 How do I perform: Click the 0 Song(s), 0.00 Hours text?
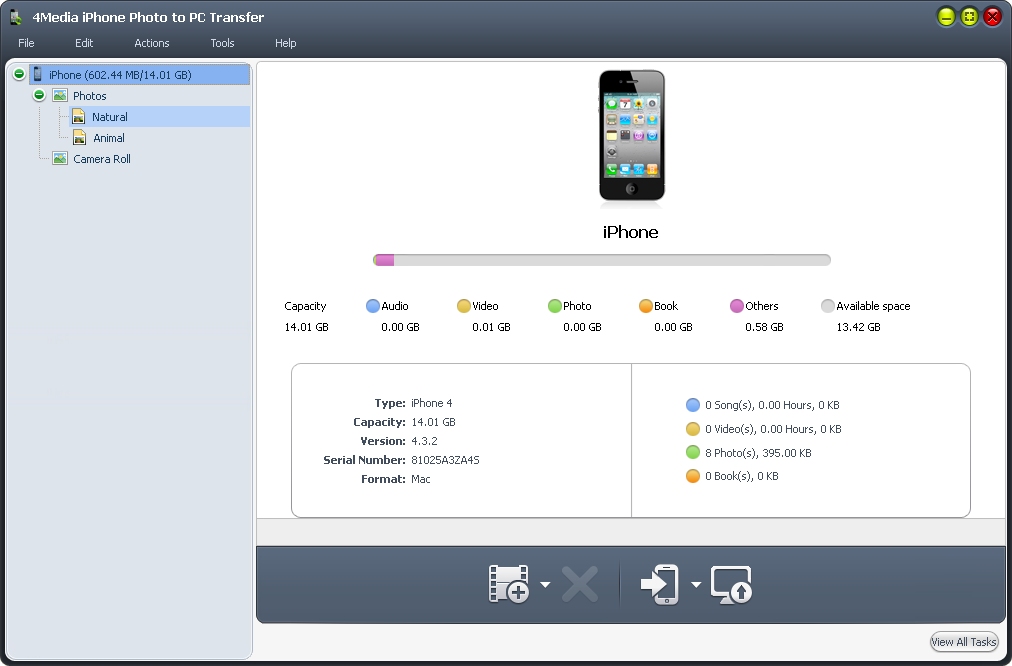(773, 405)
